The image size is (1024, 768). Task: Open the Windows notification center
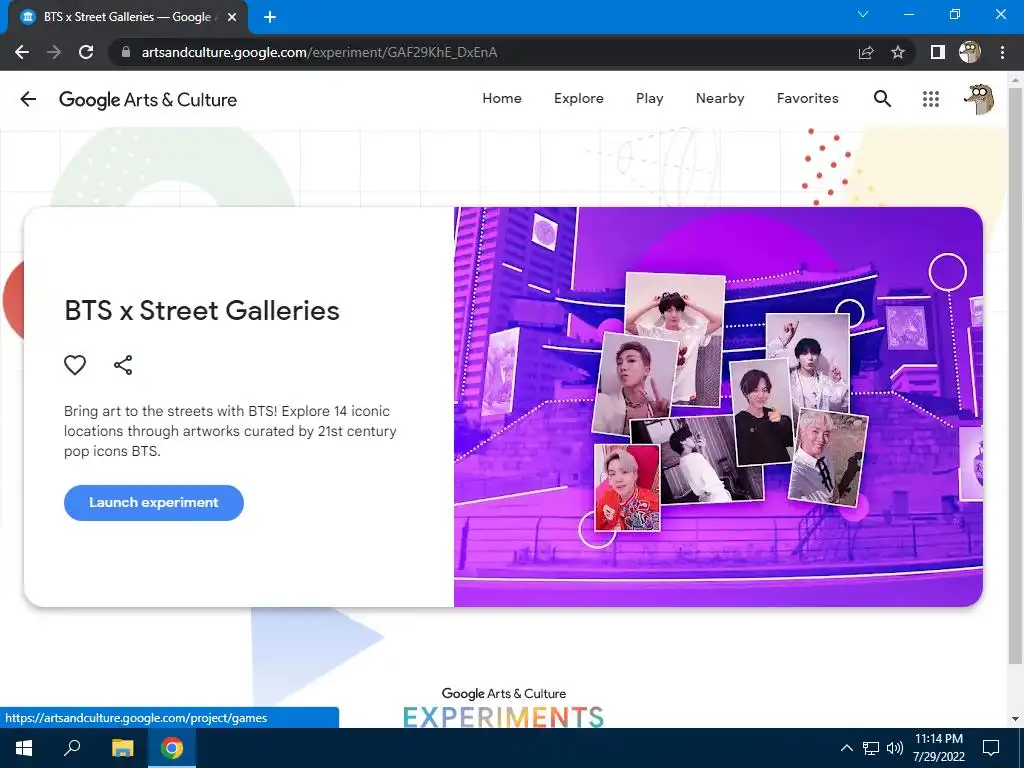pos(991,748)
